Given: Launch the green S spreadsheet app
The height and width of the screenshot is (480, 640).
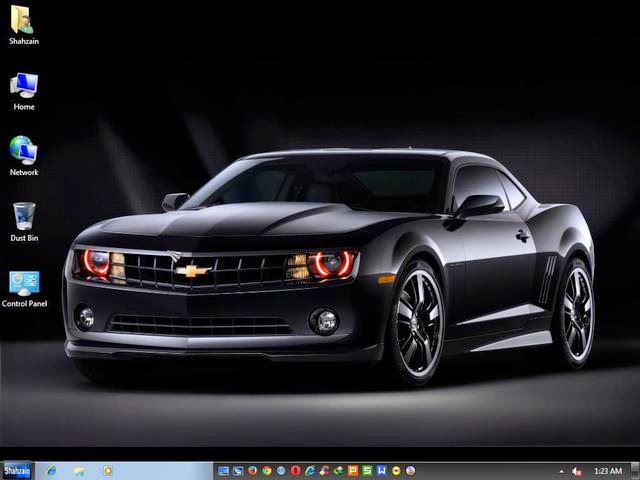Looking at the screenshot, I should coord(367,471).
